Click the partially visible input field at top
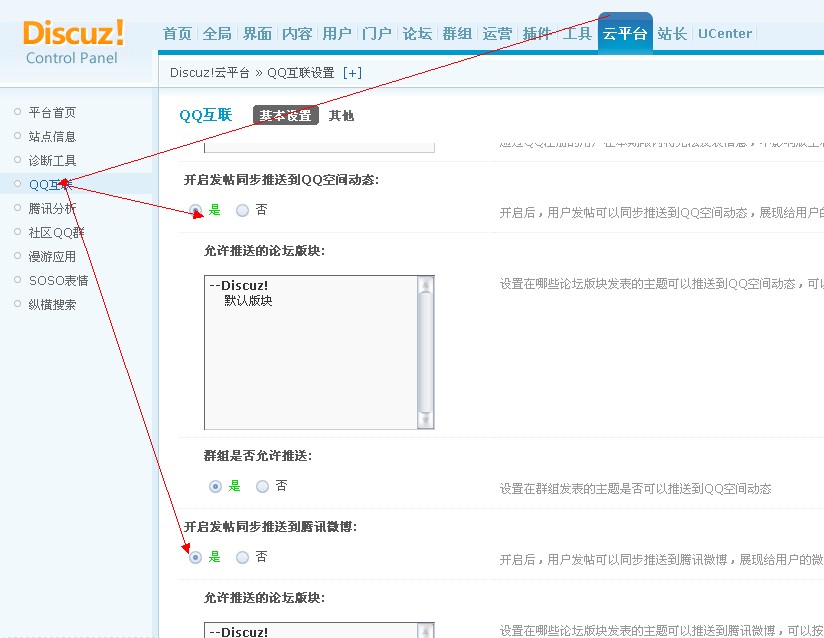 (320, 147)
